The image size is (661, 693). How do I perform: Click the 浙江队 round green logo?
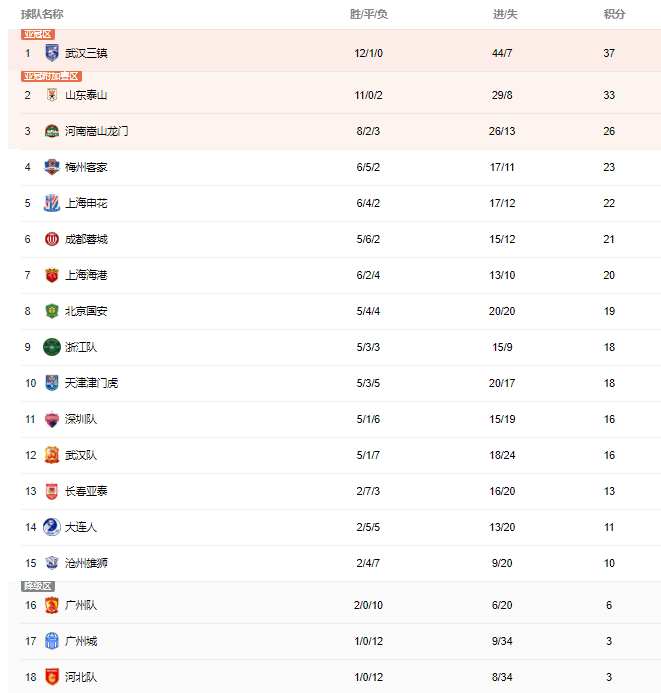point(52,347)
